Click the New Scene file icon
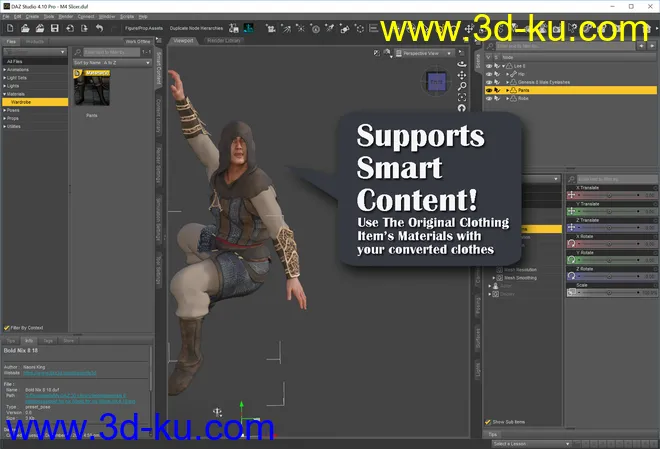Image resolution: width=660 pixels, height=449 pixels. [9, 28]
